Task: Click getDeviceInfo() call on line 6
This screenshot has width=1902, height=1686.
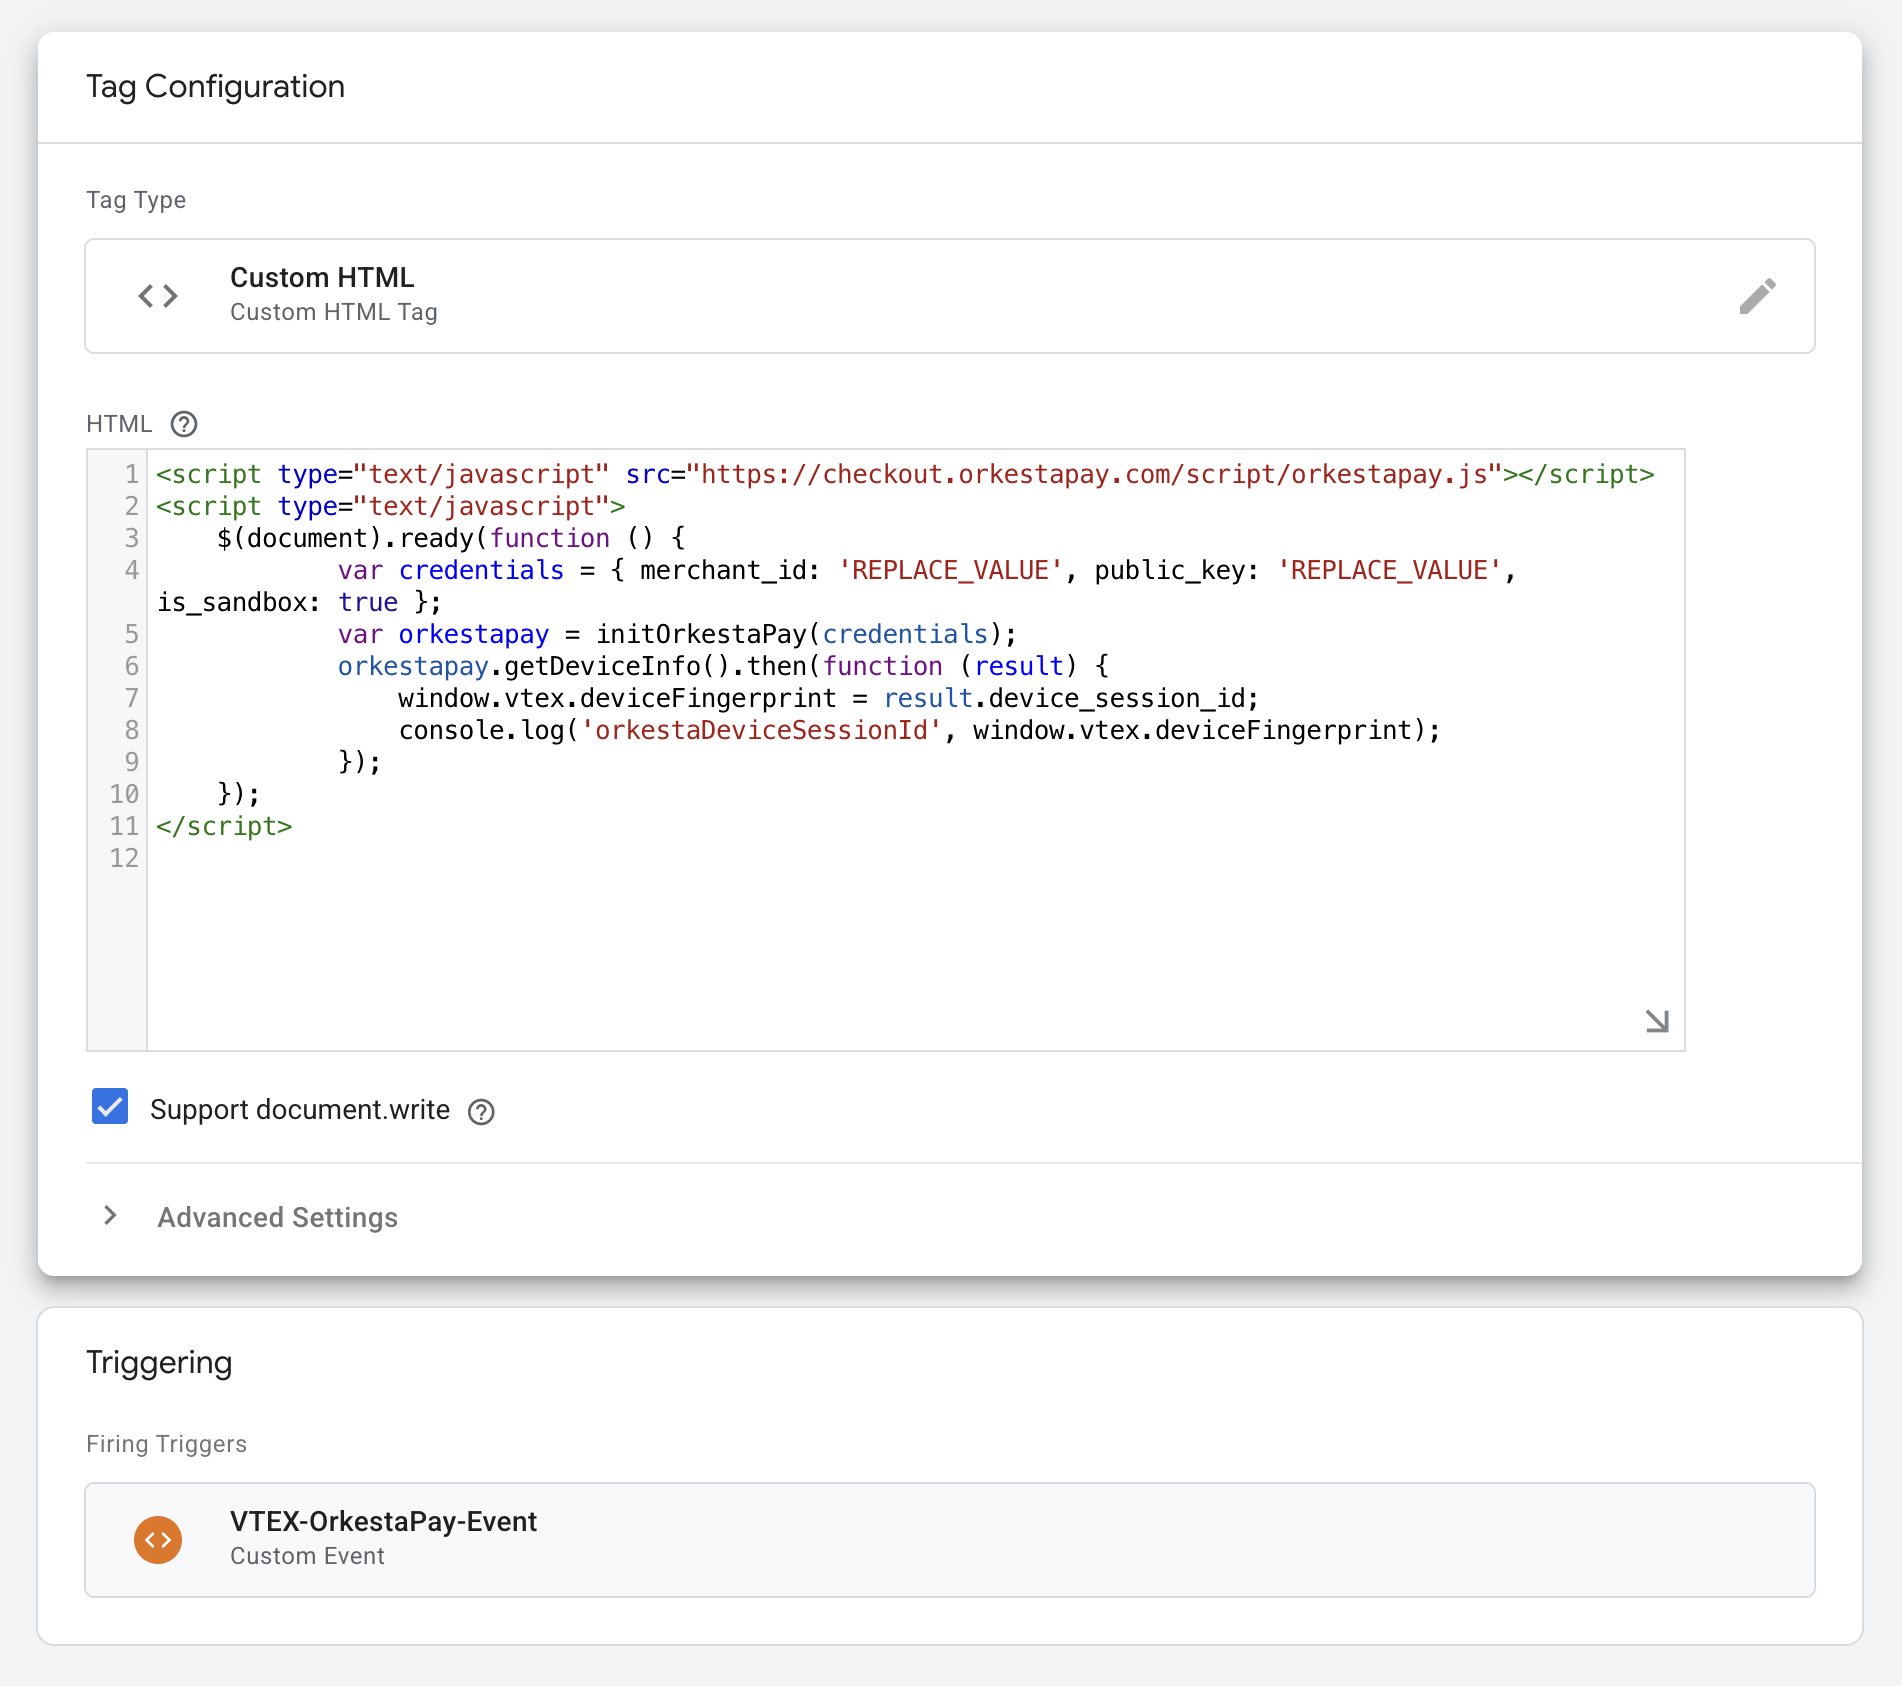Action: point(617,666)
